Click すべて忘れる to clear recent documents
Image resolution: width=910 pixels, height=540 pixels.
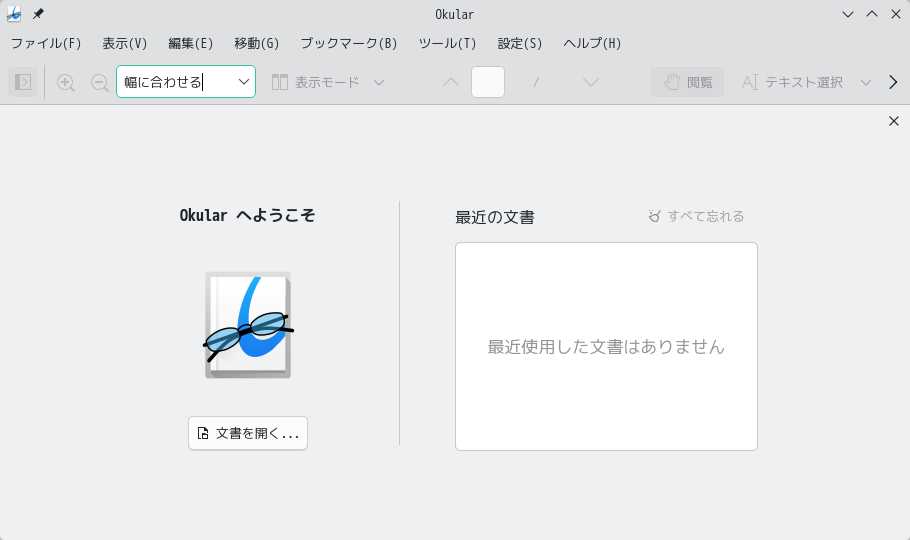(x=696, y=216)
